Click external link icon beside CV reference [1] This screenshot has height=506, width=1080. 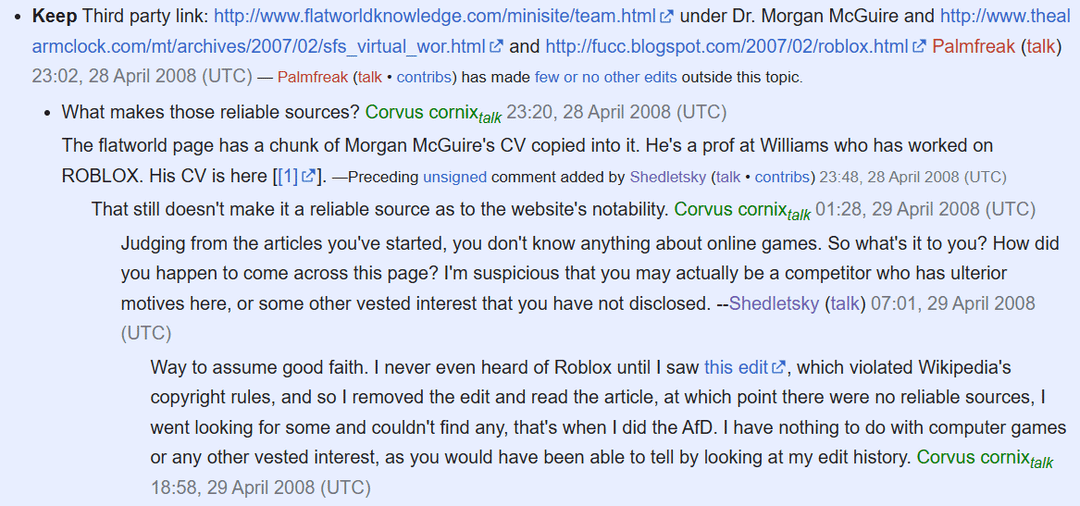pos(310,178)
